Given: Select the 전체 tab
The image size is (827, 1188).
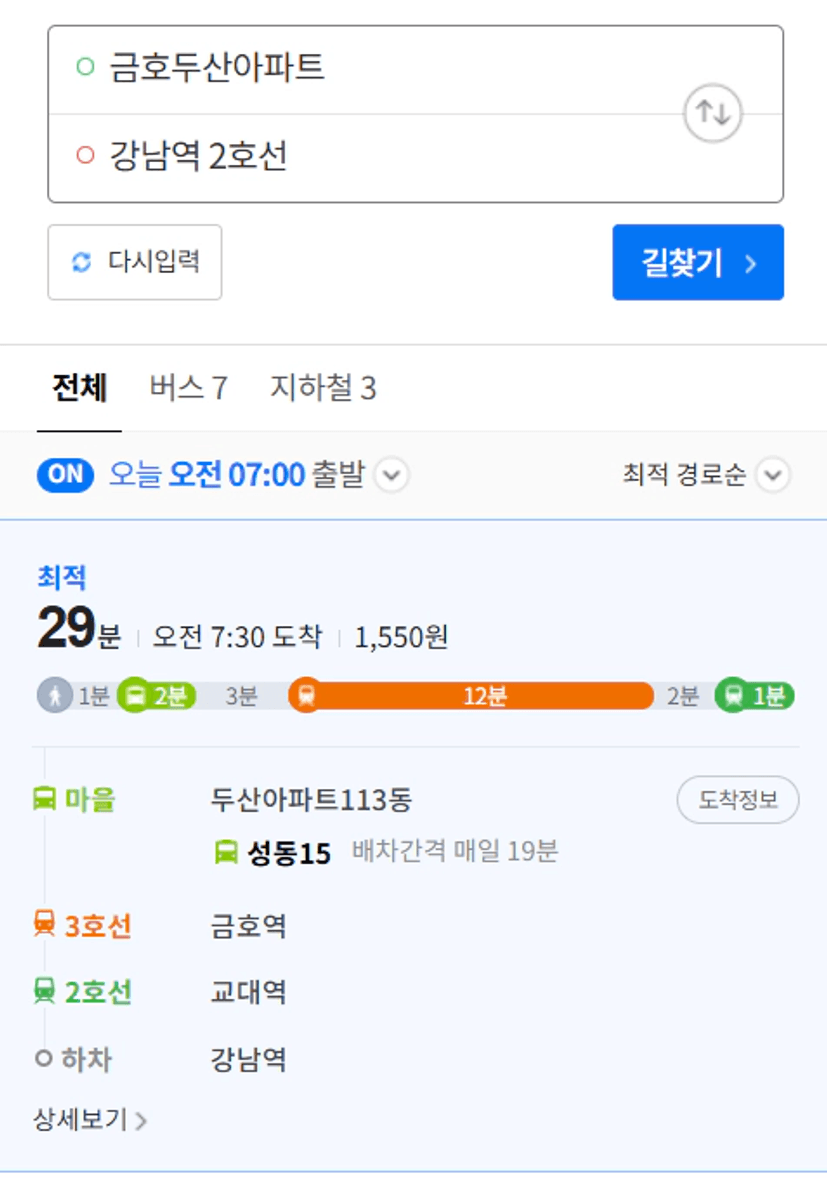Looking at the screenshot, I should (80, 388).
